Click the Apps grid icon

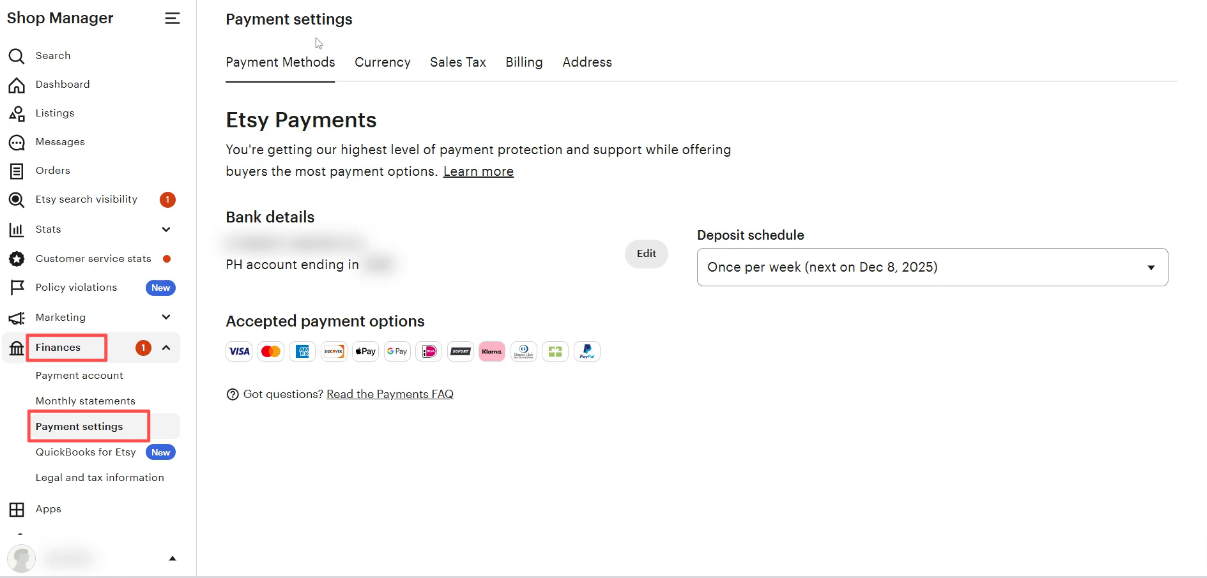(16, 510)
